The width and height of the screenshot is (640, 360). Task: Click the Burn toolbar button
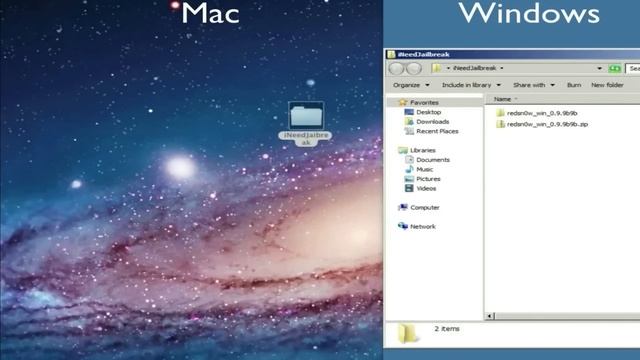click(x=574, y=85)
